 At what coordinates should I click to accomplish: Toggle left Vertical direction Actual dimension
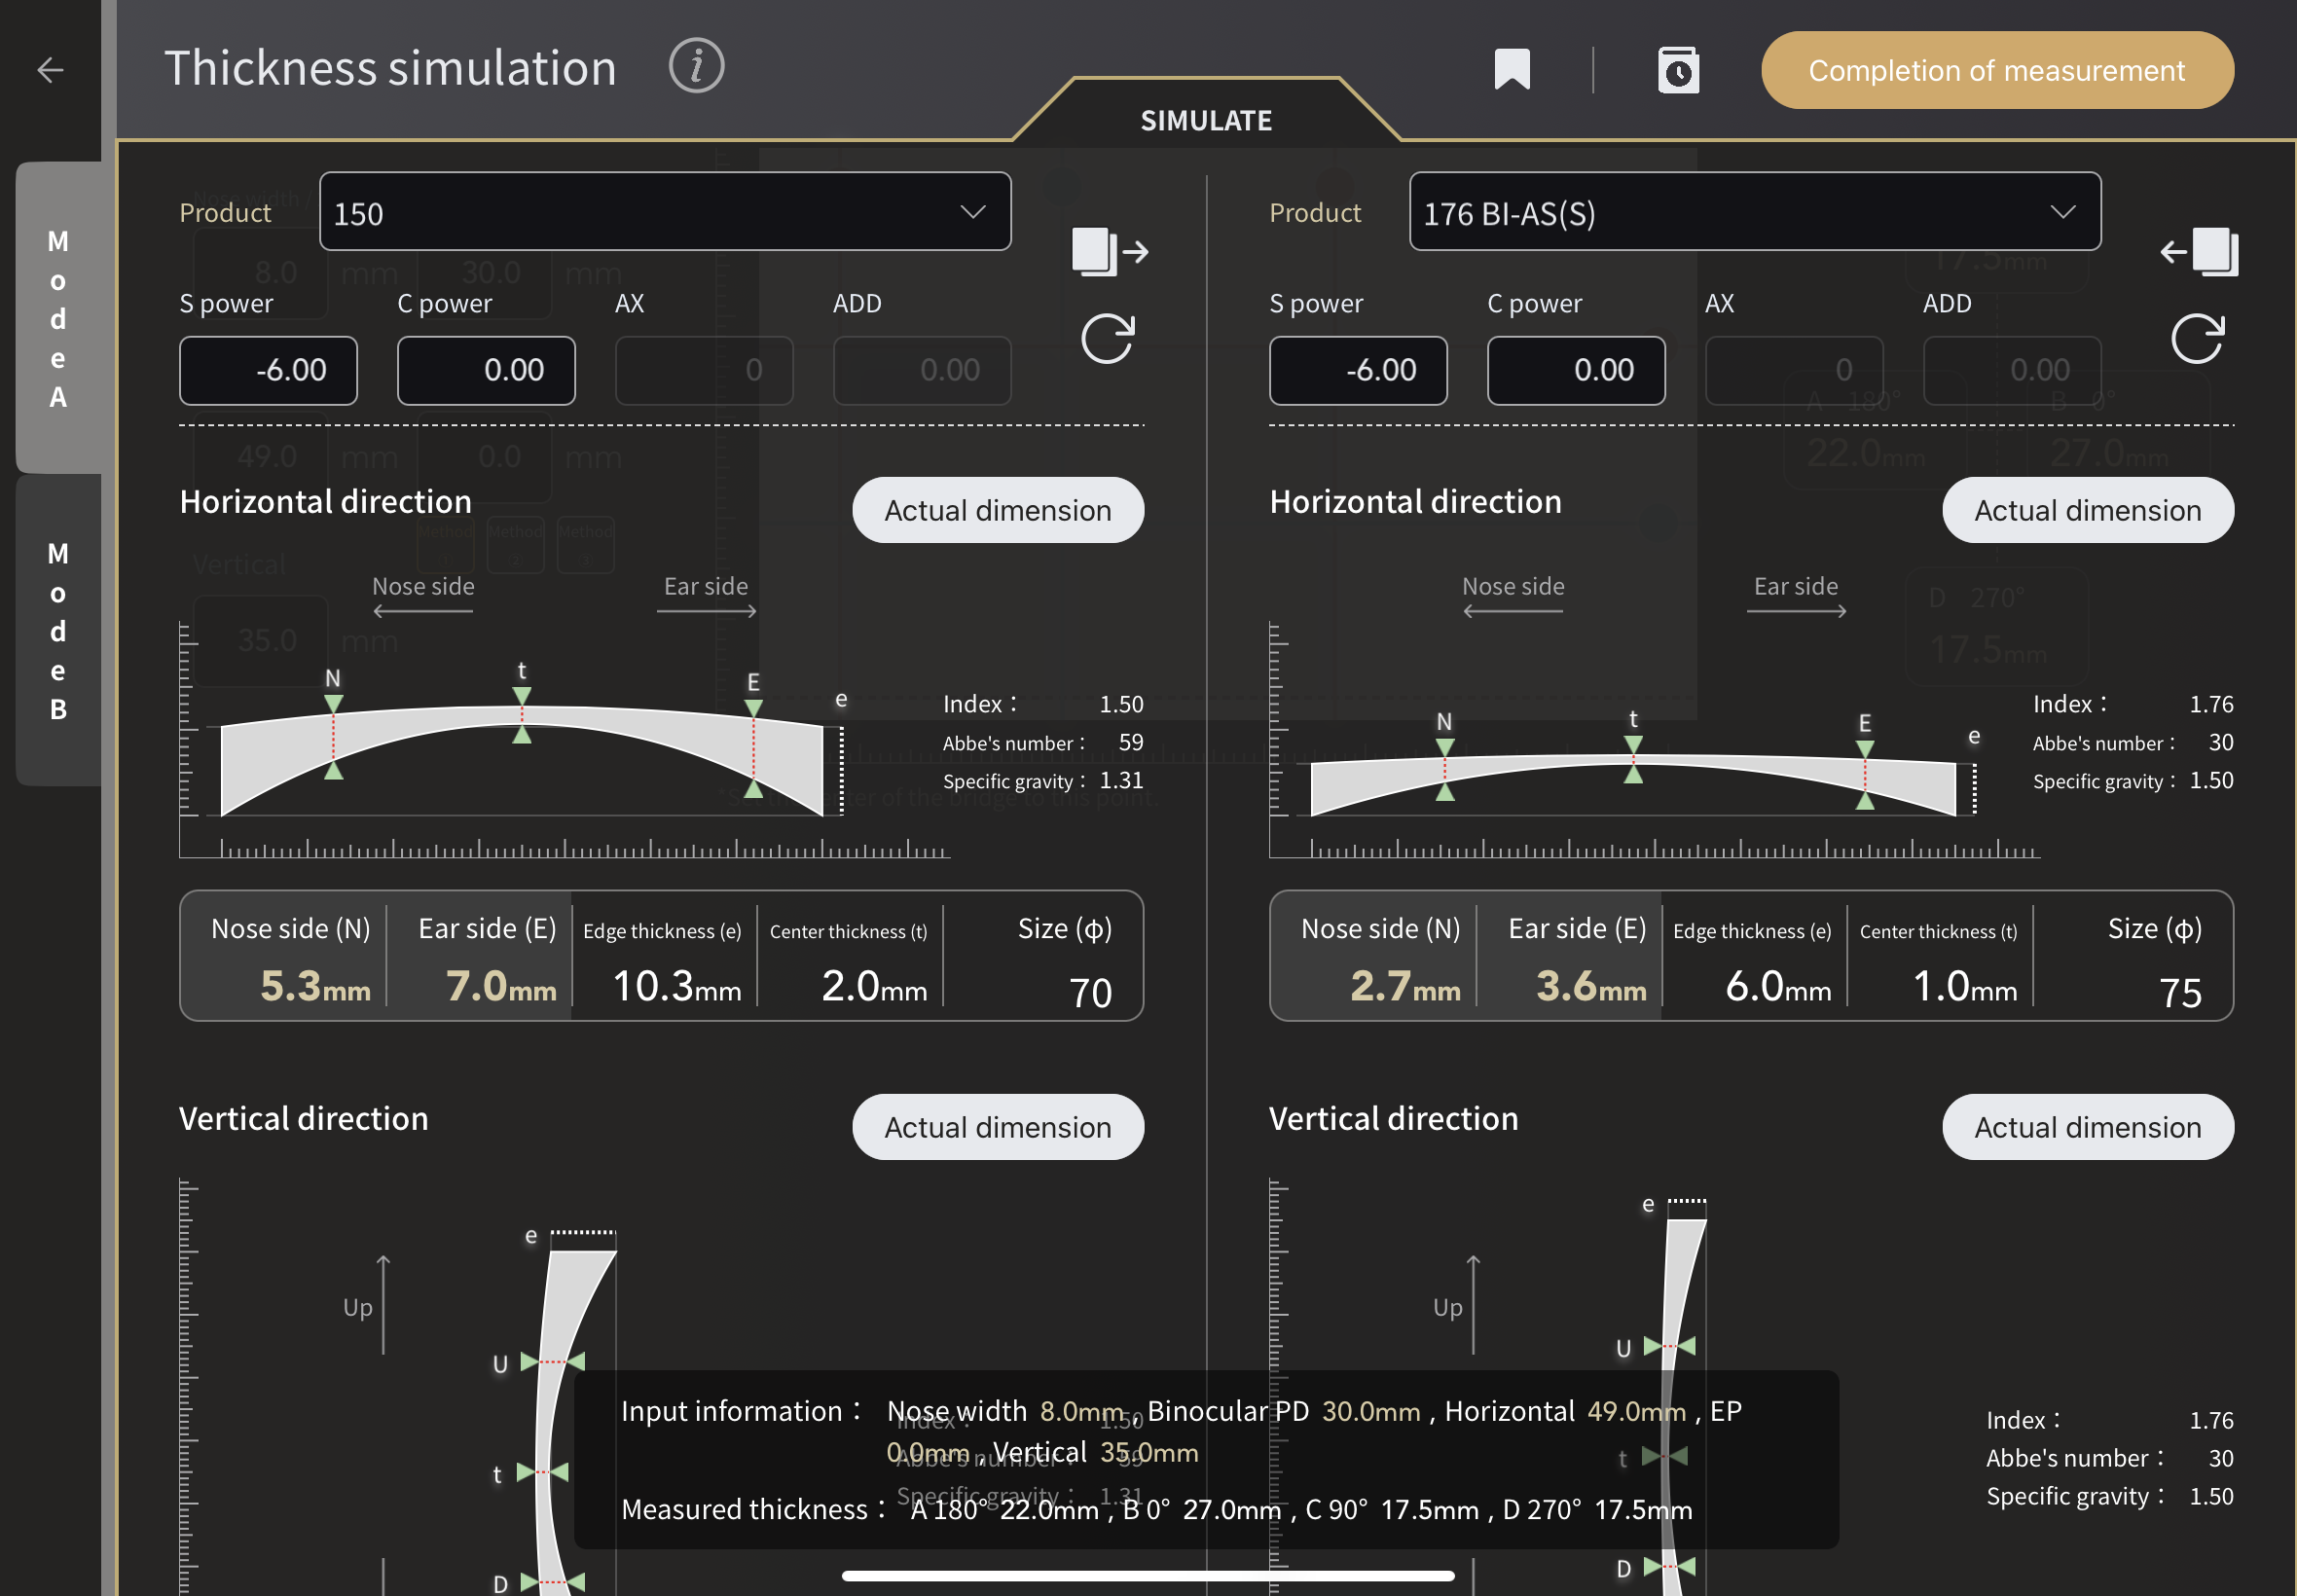tap(997, 1127)
